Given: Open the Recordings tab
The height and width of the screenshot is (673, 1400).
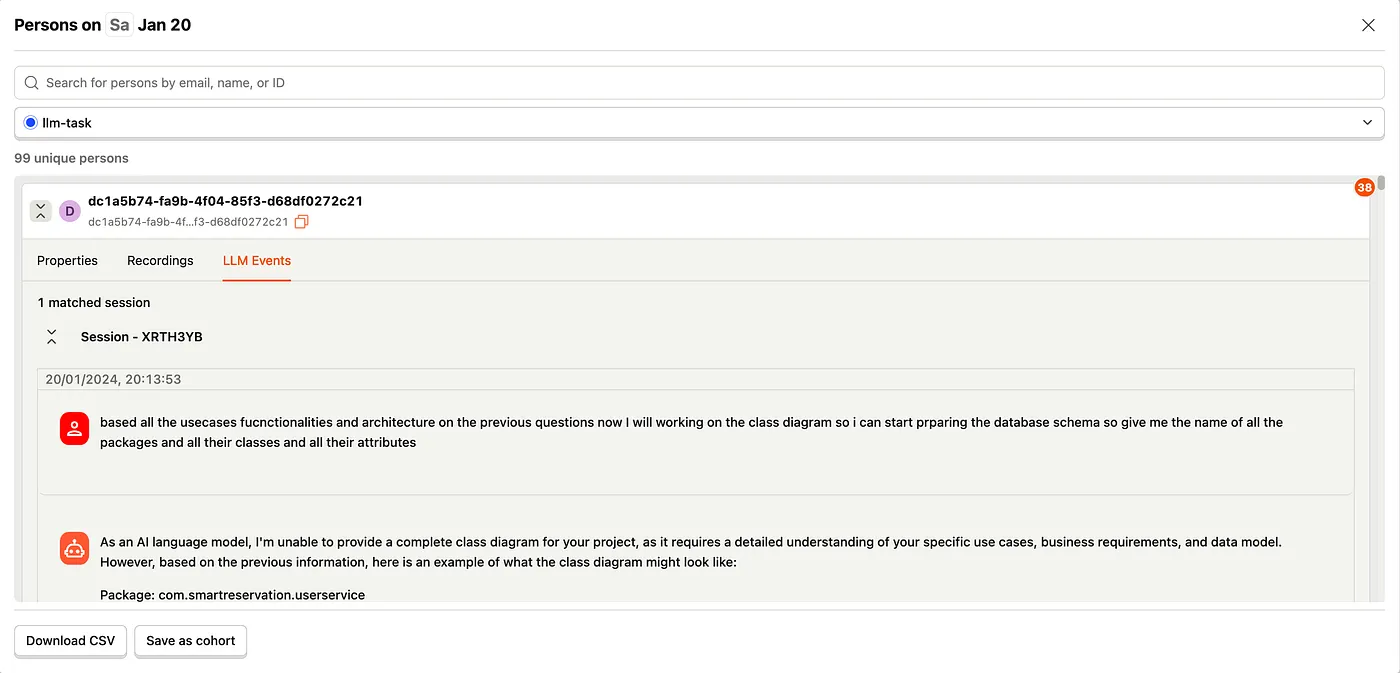Looking at the screenshot, I should tap(160, 261).
